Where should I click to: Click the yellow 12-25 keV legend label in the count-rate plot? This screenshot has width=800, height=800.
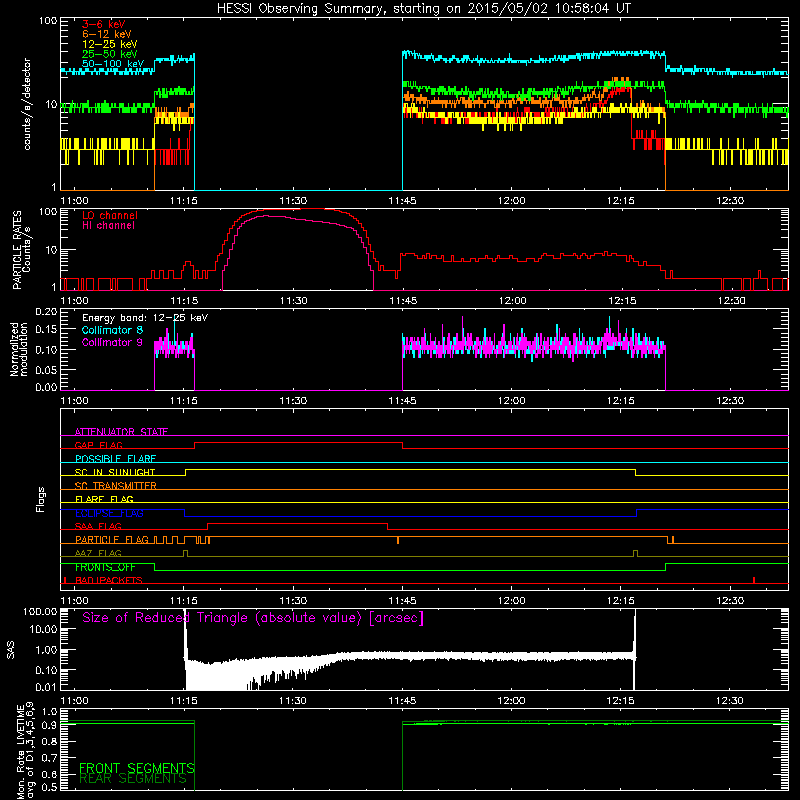click(x=110, y=44)
